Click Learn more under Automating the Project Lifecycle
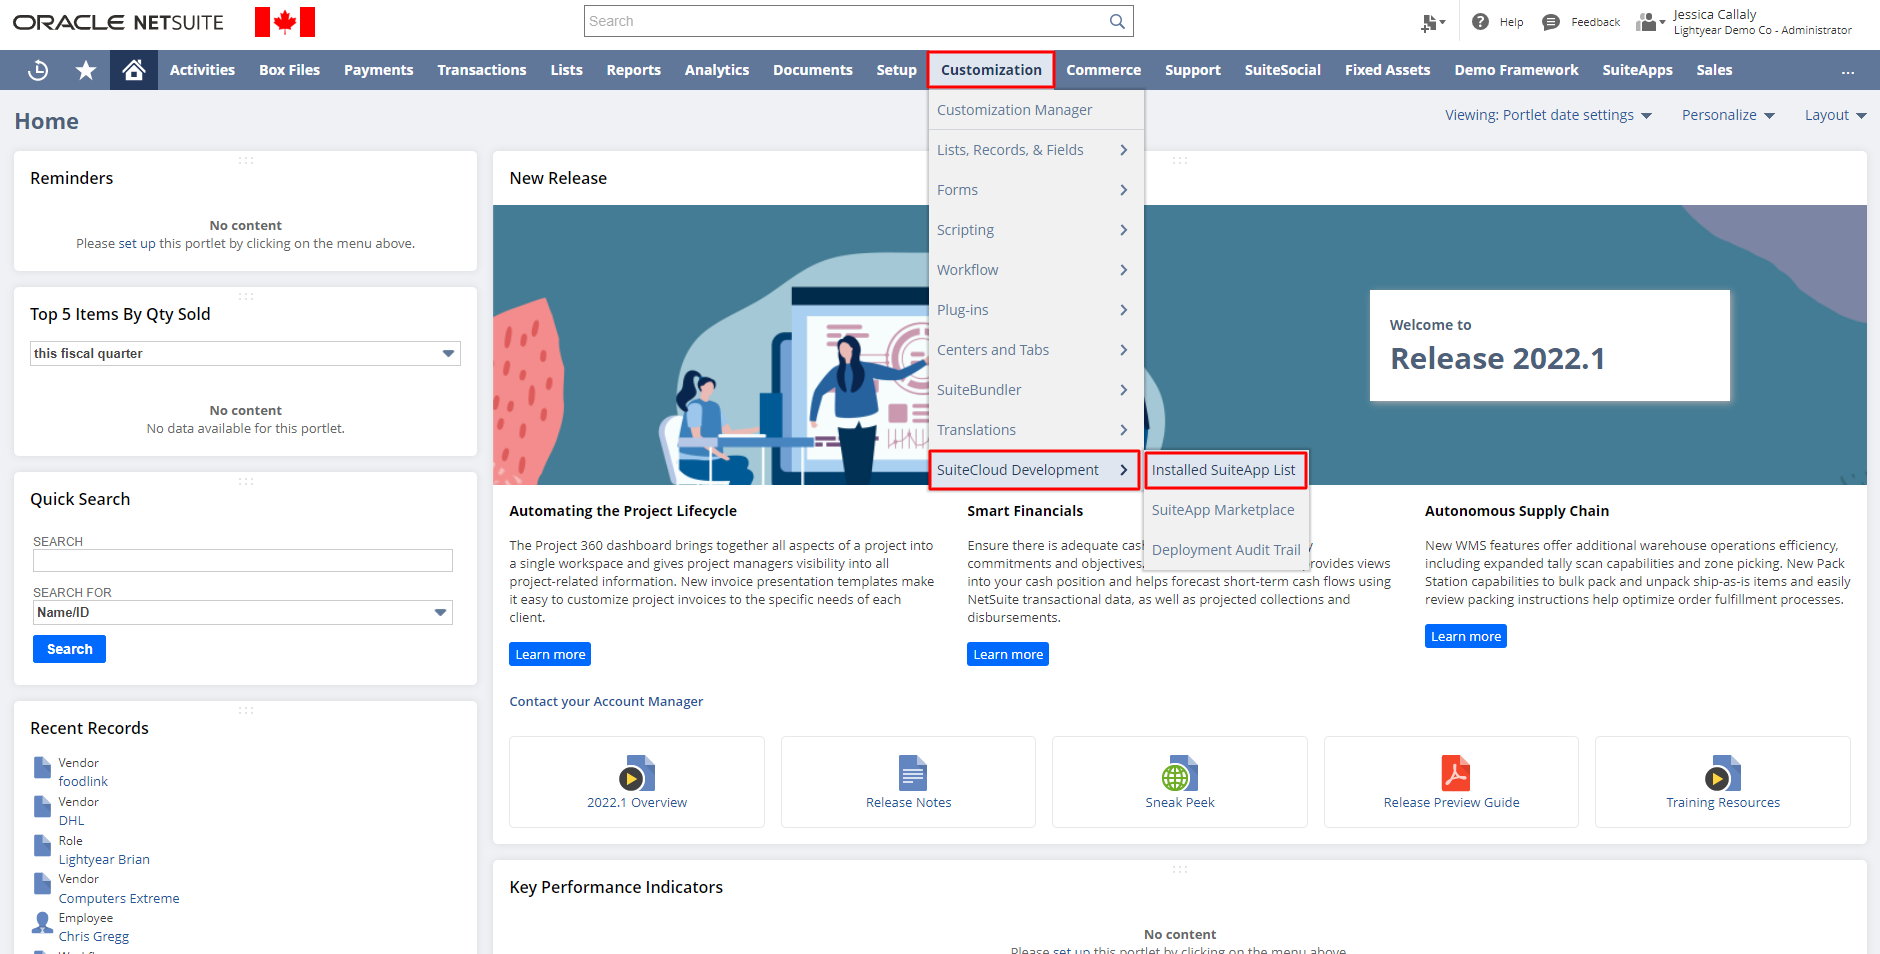Viewport: 1880px width, 954px height. pos(550,654)
